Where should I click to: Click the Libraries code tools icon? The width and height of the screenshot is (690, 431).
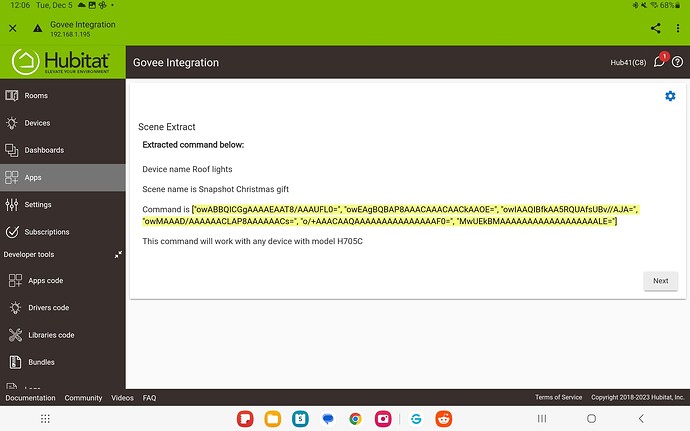coord(15,335)
